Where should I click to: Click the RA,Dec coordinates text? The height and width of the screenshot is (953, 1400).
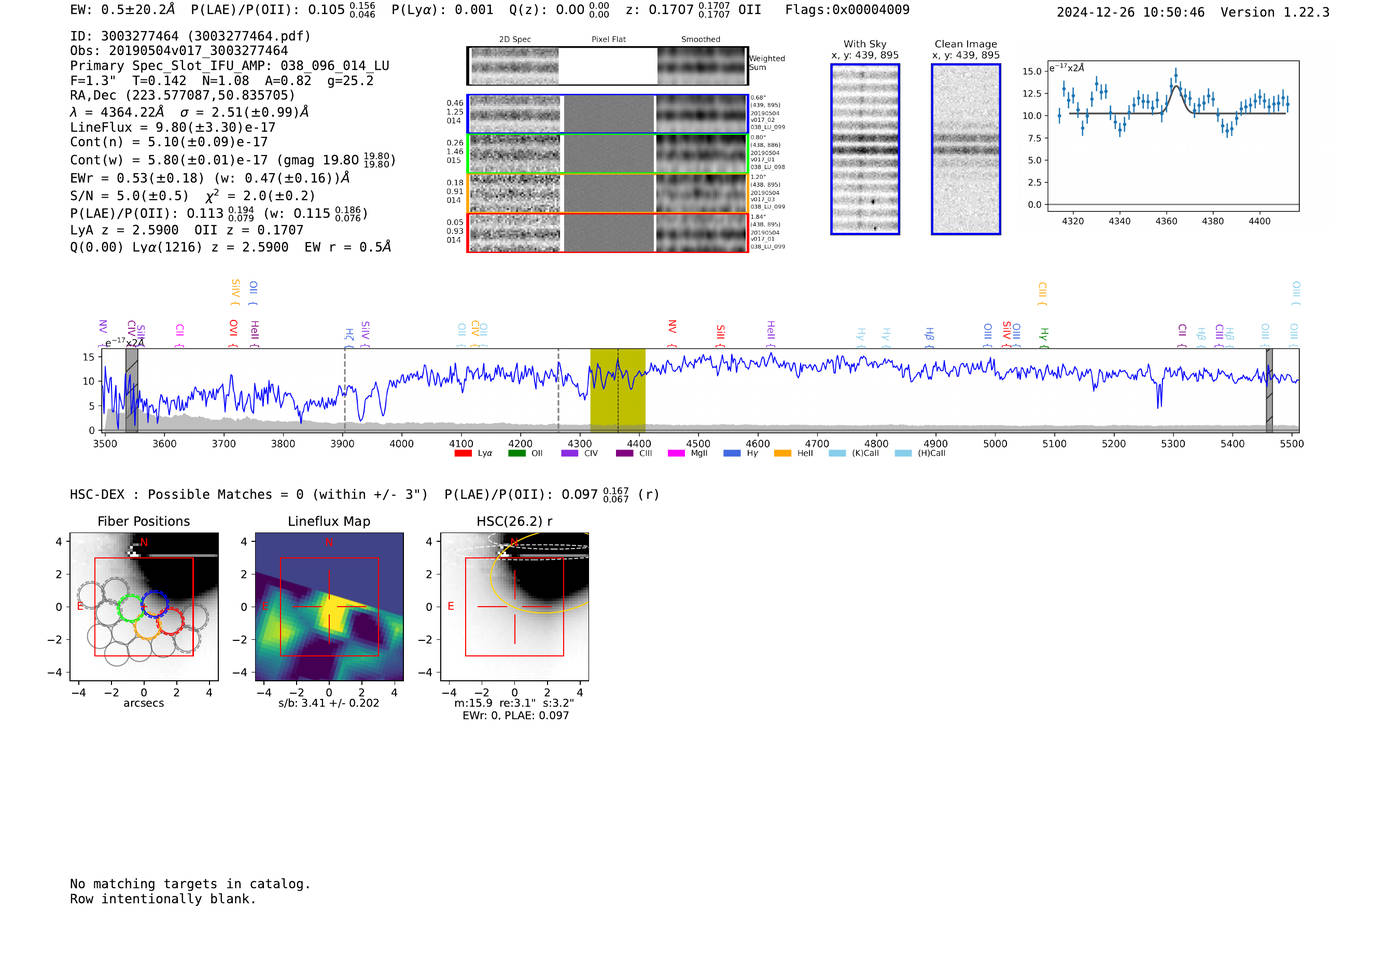[x=183, y=96]
